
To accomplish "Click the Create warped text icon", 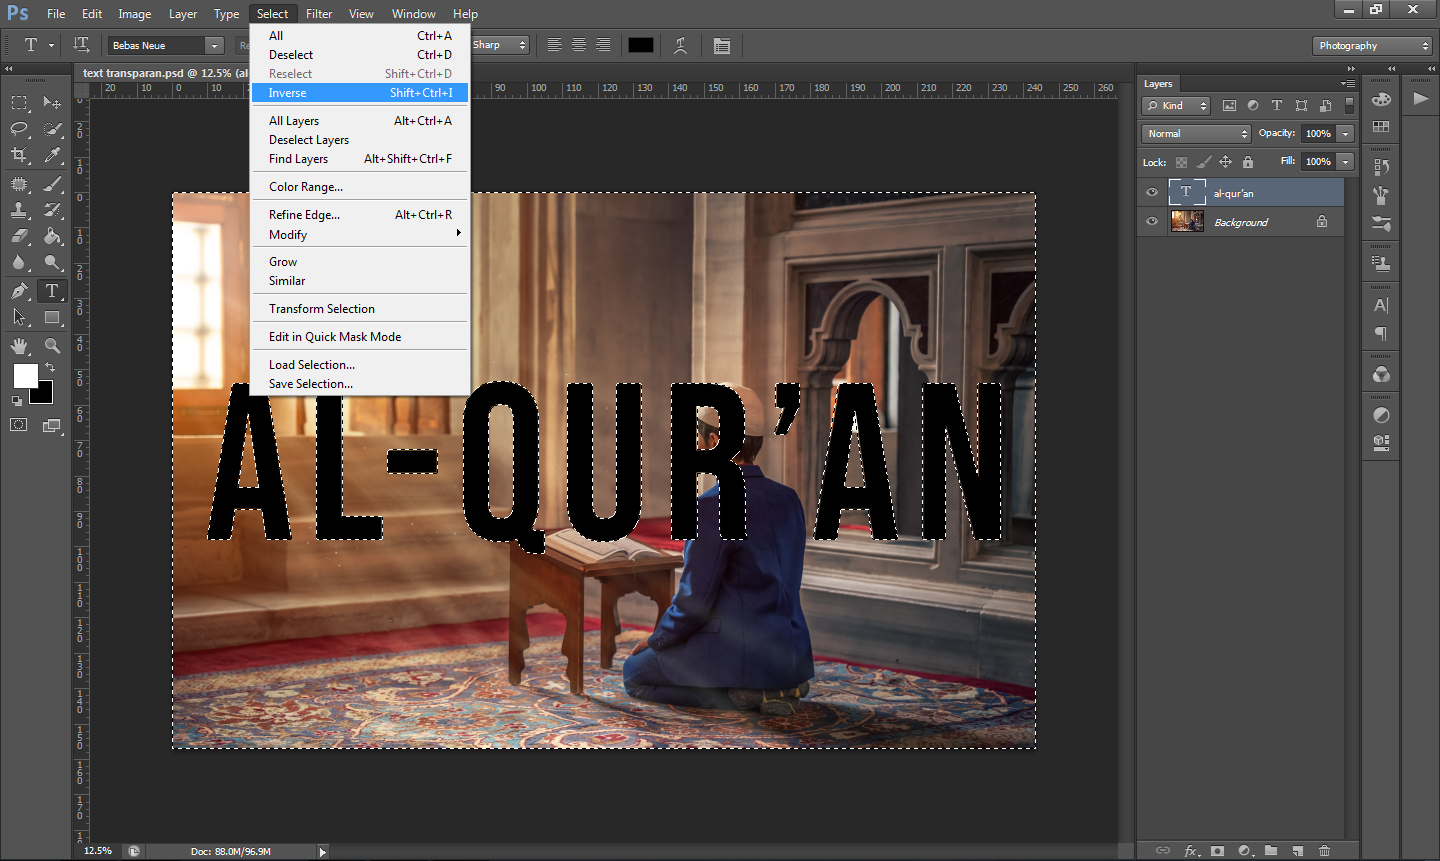I will click(680, 45).
